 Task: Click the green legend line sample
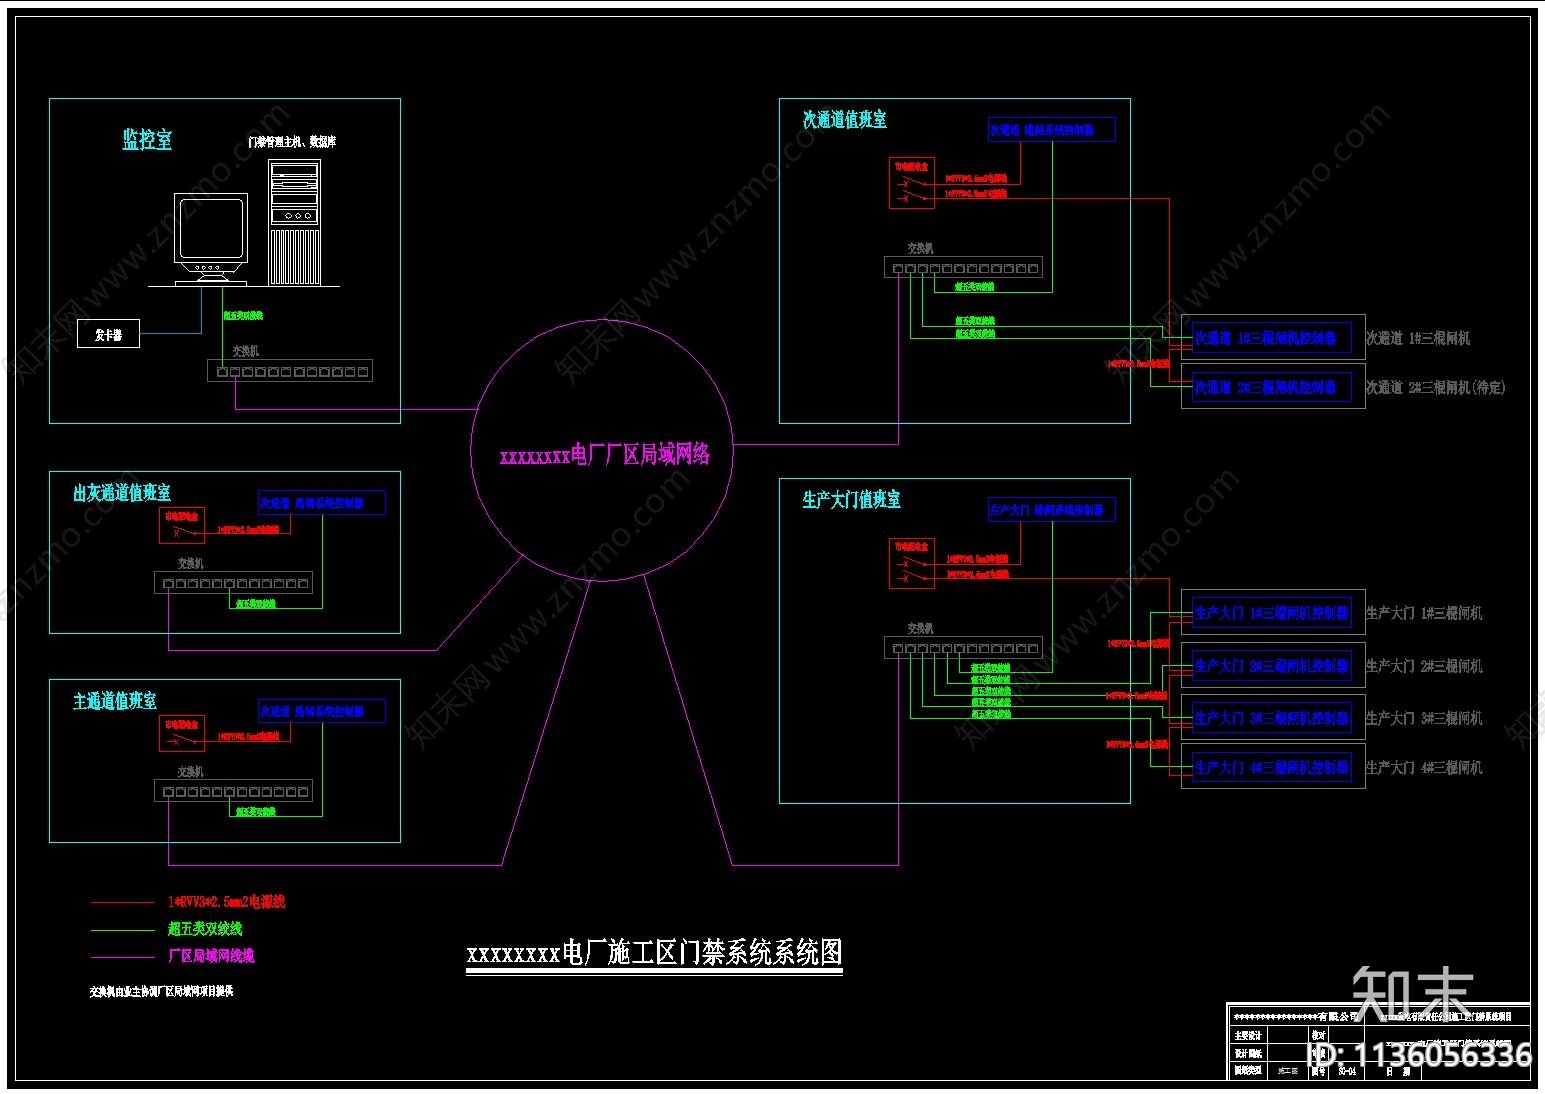click(x=123, y=930)
